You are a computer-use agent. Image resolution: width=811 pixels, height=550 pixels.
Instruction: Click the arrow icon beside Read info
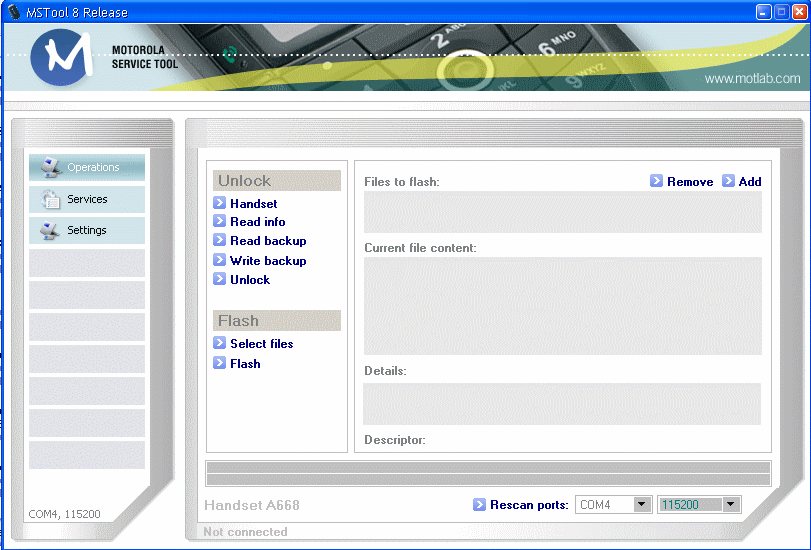219,221
